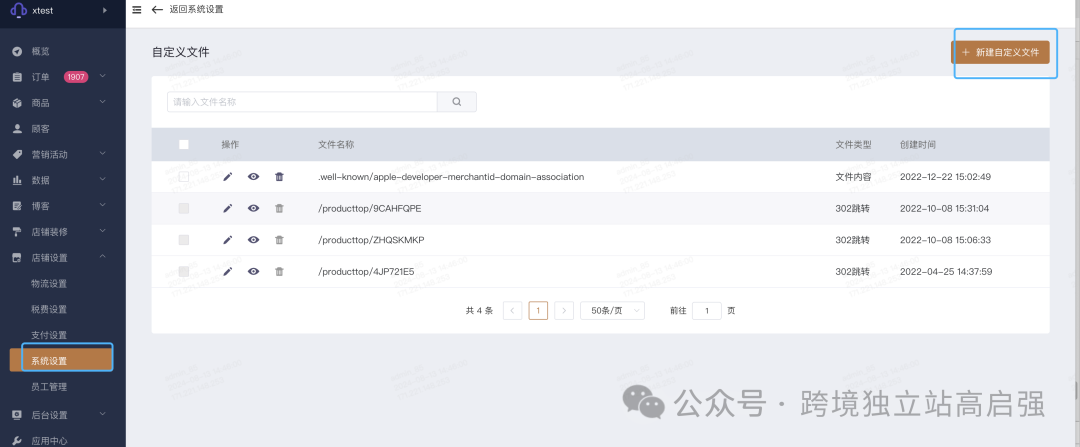The height and width of the screenshot is (447, 1080).
Task: Click the 1907 orders badge
Action: click(76, 77)
